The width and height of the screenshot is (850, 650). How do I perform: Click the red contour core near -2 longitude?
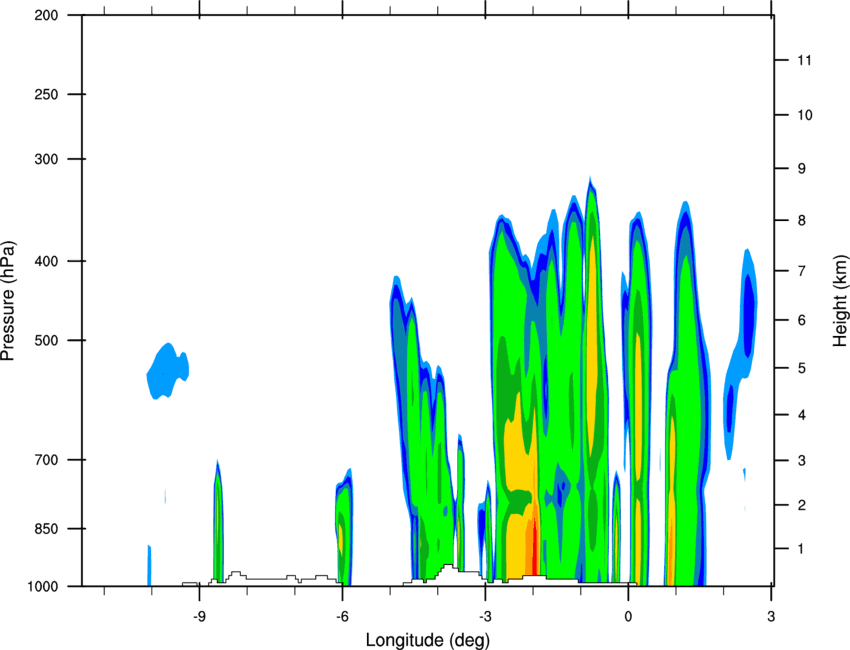(x=535, y=545)
